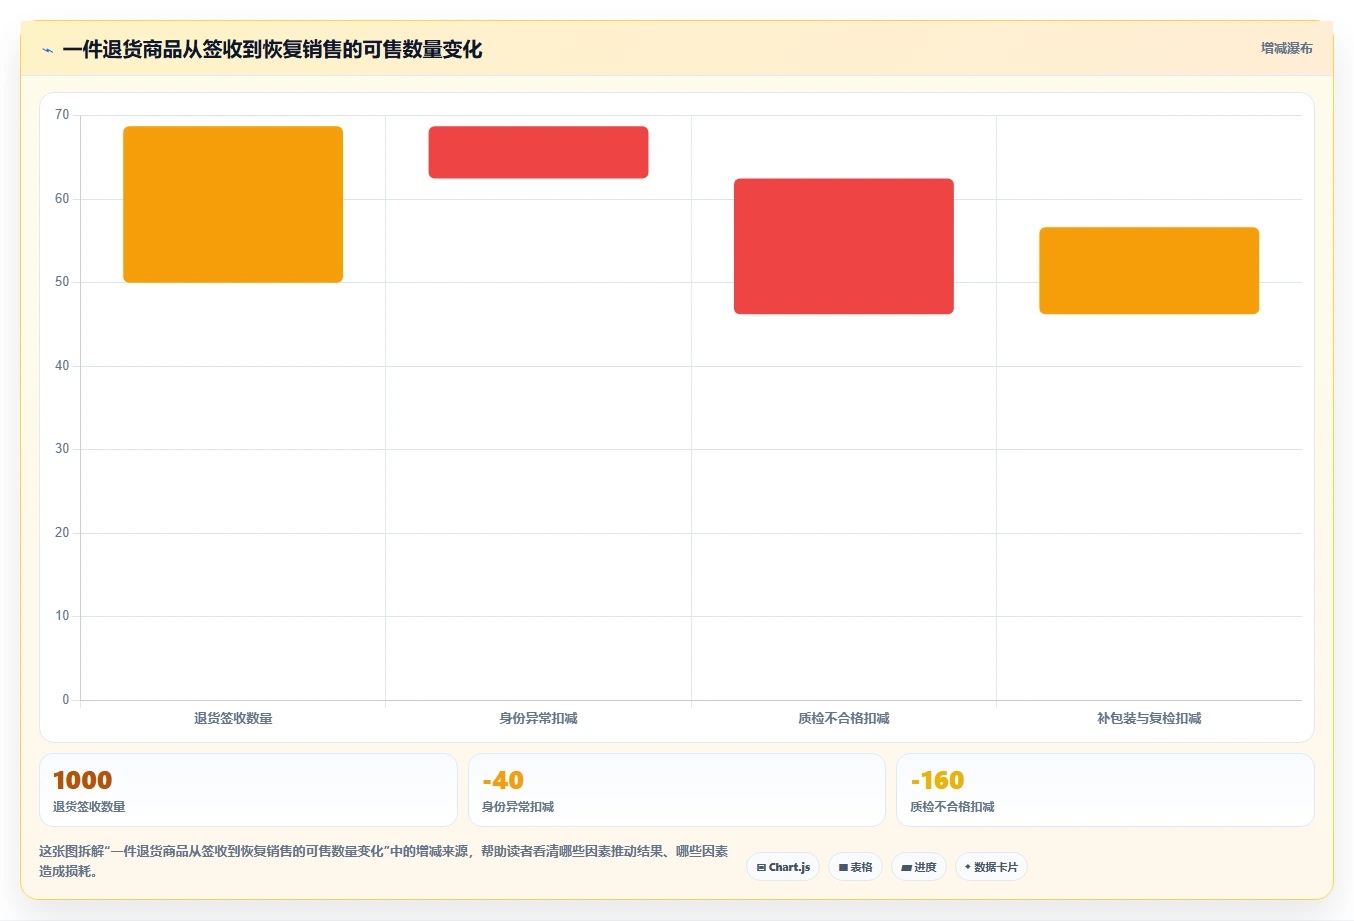This screenshot has width=1354, height=921.
Task: Click the -160 质检不合格扣减 data card
Action: click(x=1105, y=790)
